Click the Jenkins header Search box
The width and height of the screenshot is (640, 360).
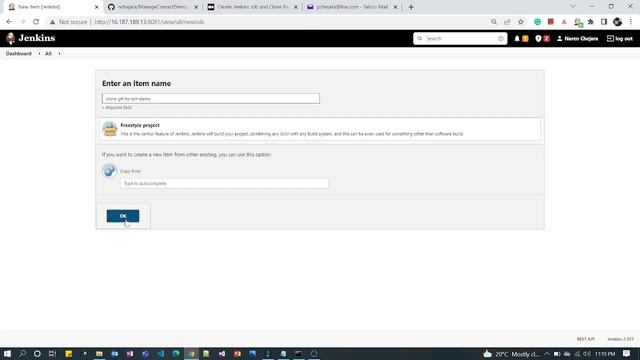460,38
